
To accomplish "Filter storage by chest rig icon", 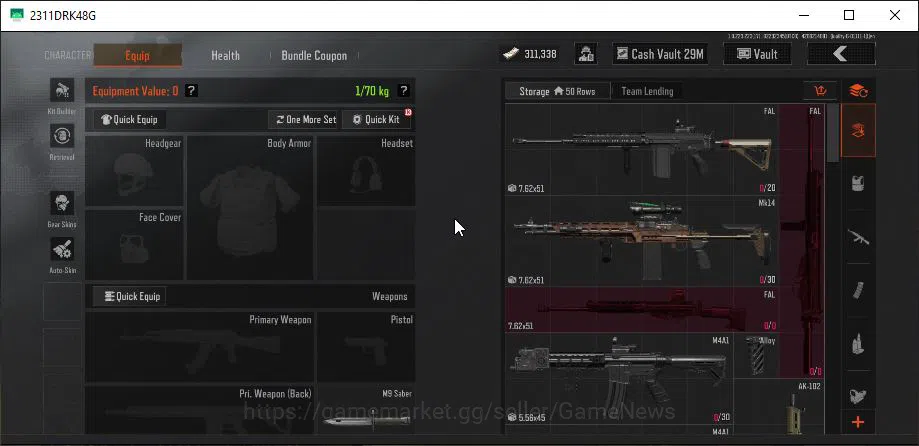I will coord(859,396).
